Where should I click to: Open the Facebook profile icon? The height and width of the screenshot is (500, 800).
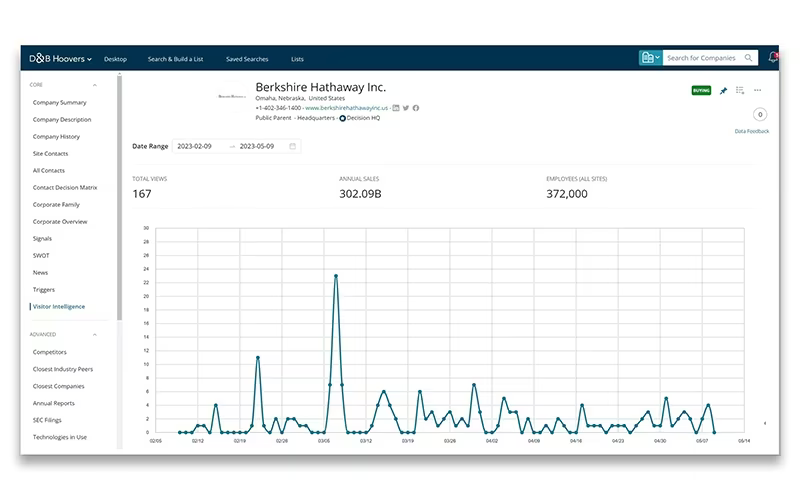pos(416,108)
